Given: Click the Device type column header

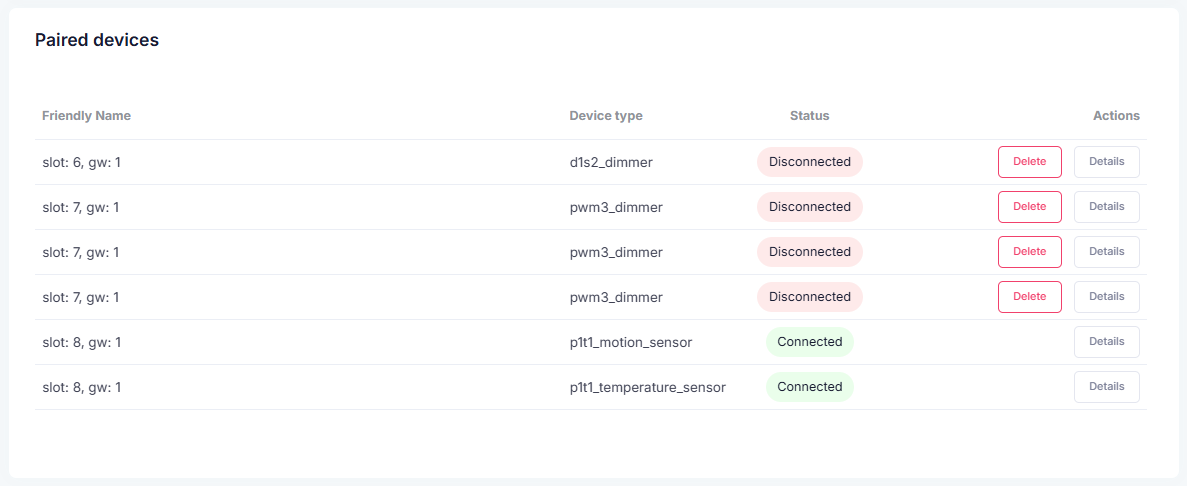Looking at the screenshot, I should [x=606, y=116].
